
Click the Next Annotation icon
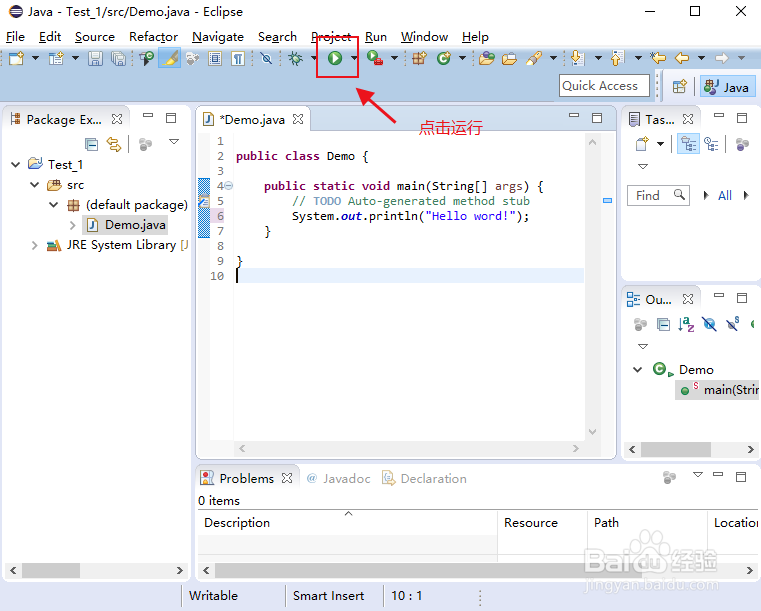(x=578, y=58)
